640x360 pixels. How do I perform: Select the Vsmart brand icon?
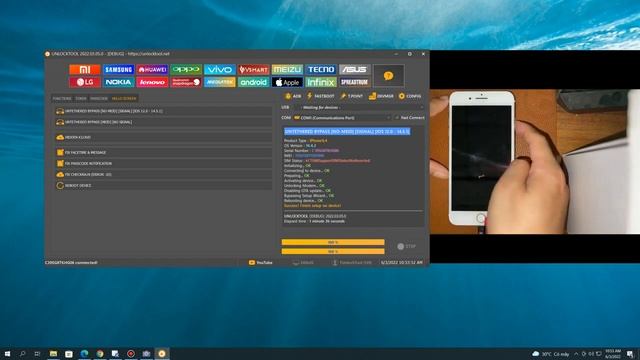tap(253, 69)
